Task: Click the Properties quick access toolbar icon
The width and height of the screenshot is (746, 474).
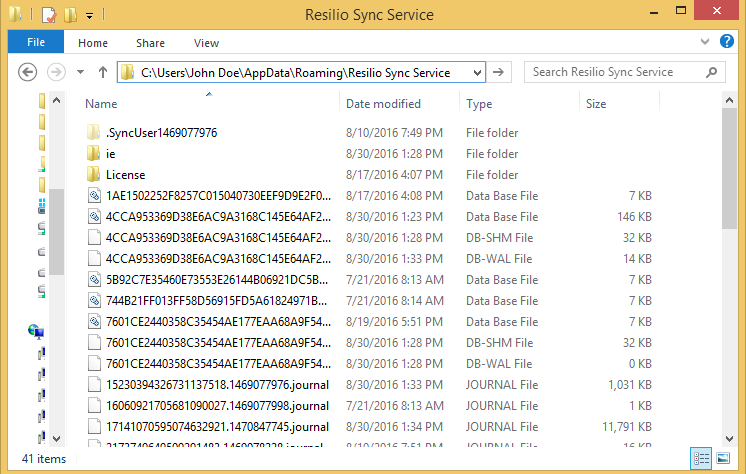Action: click(49, 15)
